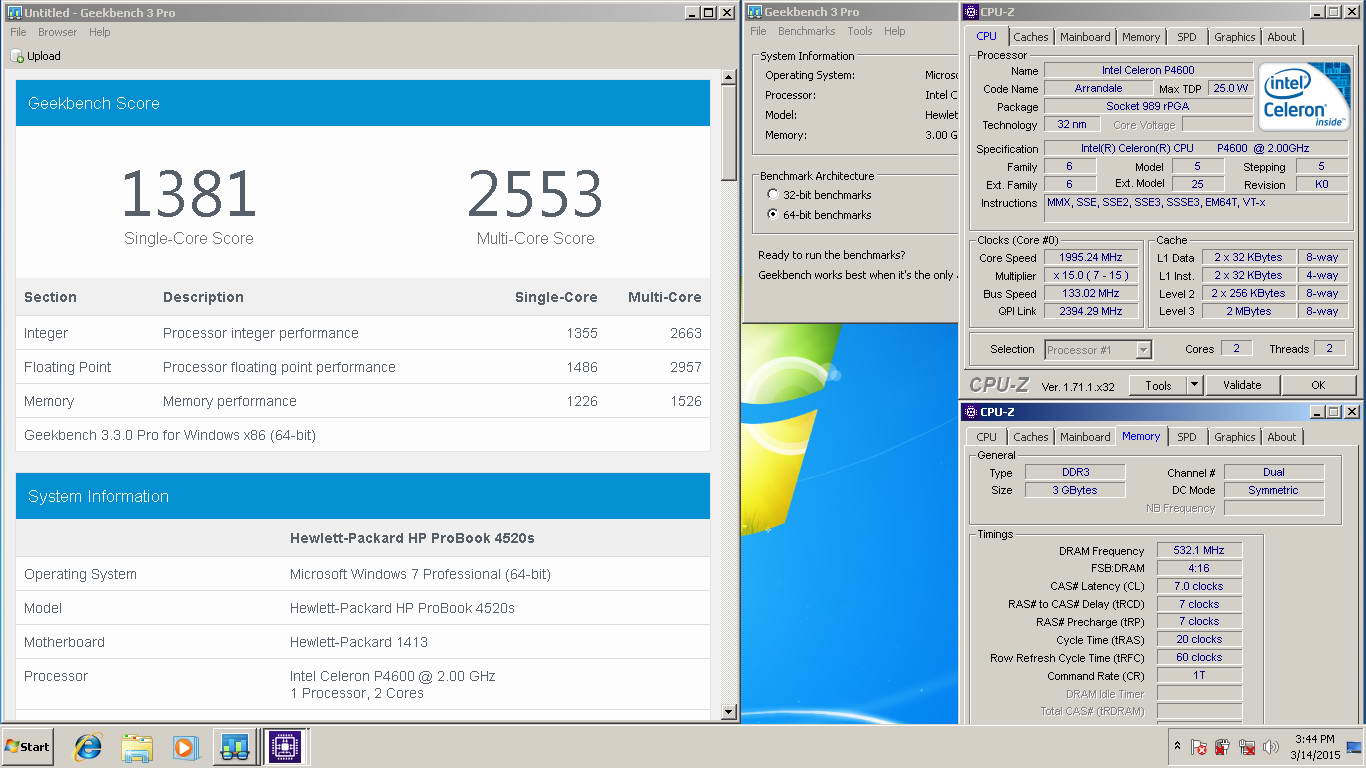
Task: Launch Windows Media Player from taskbar
Action: point(185,747)
